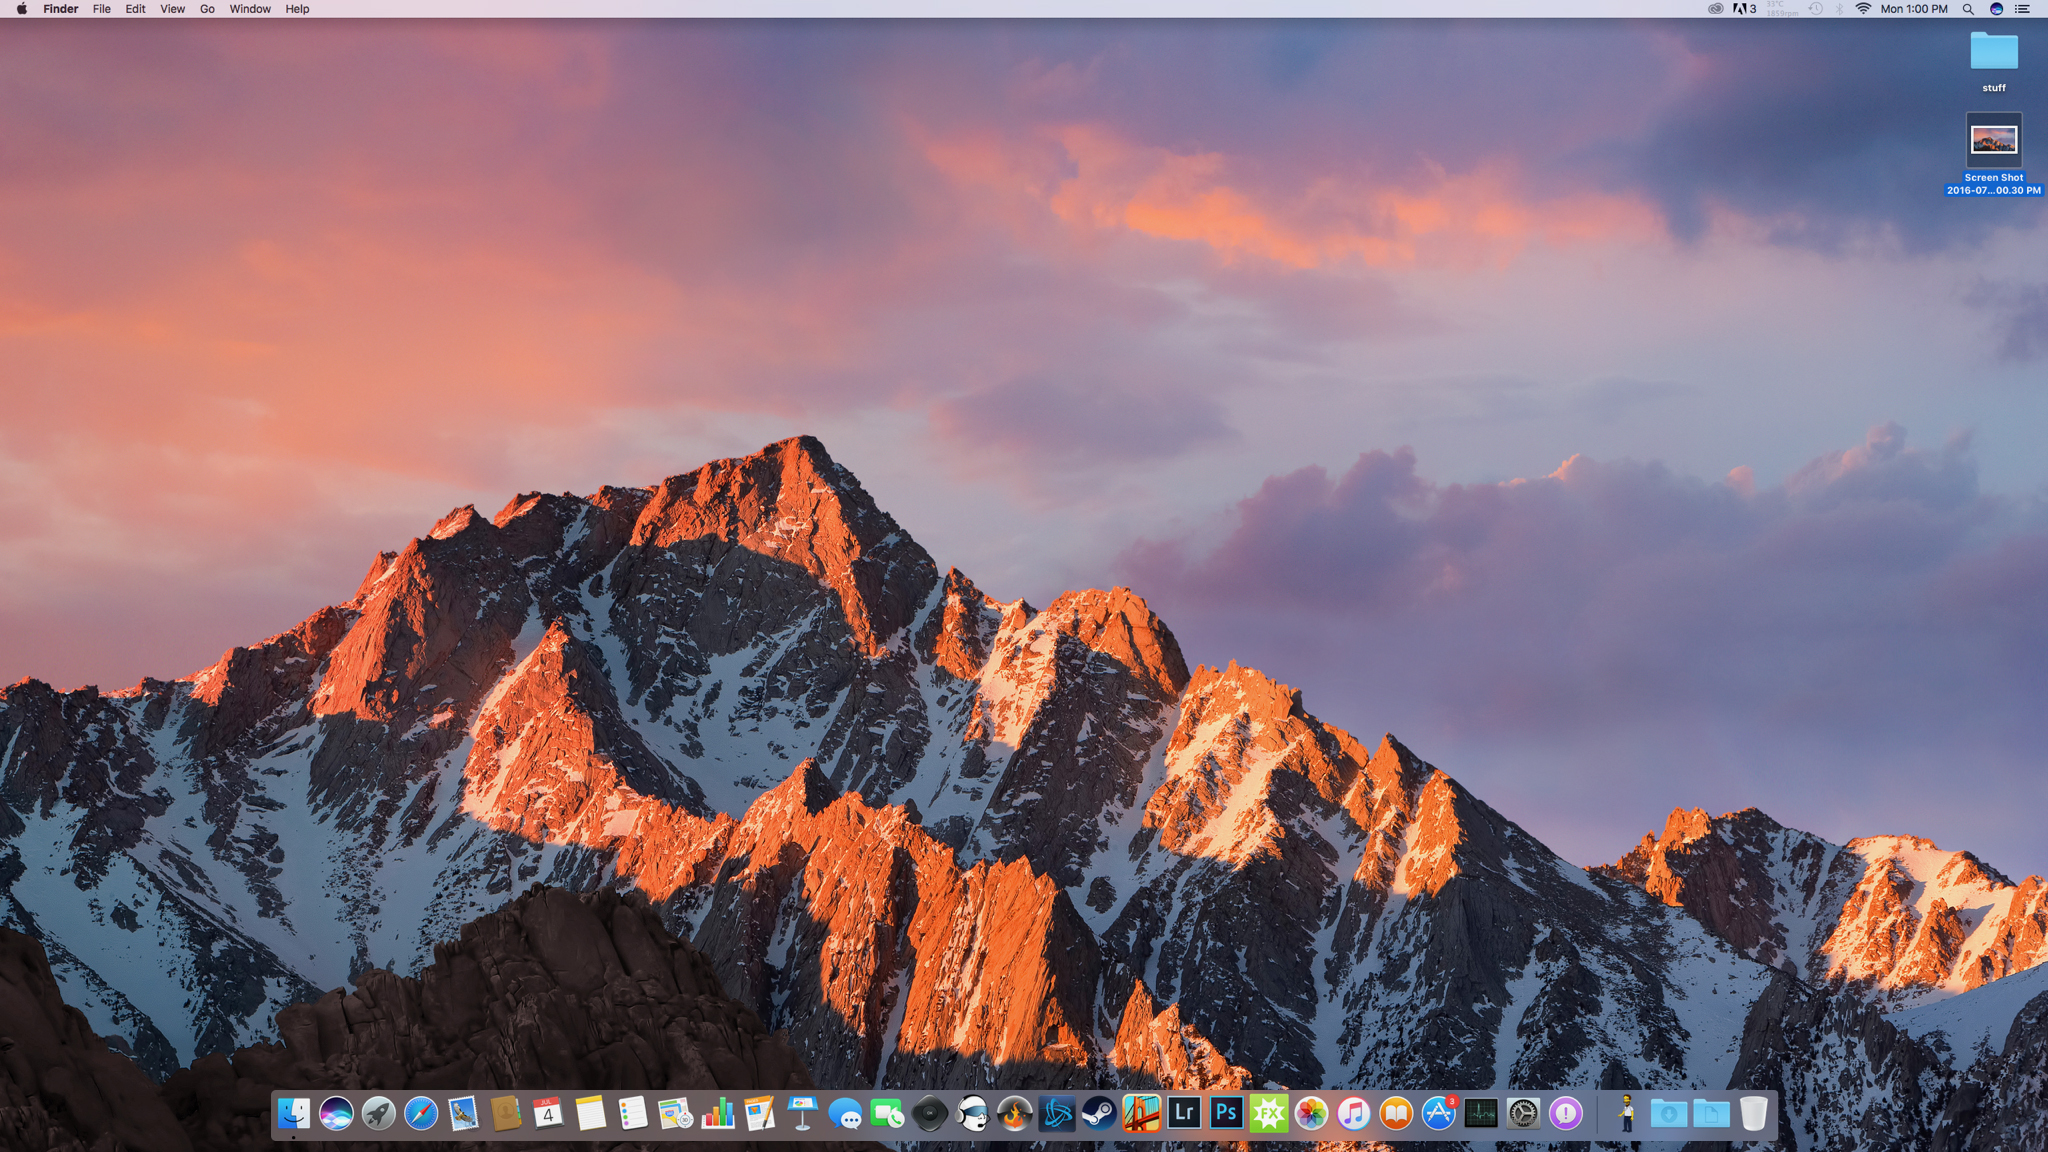Open the Apple menu

21,9
